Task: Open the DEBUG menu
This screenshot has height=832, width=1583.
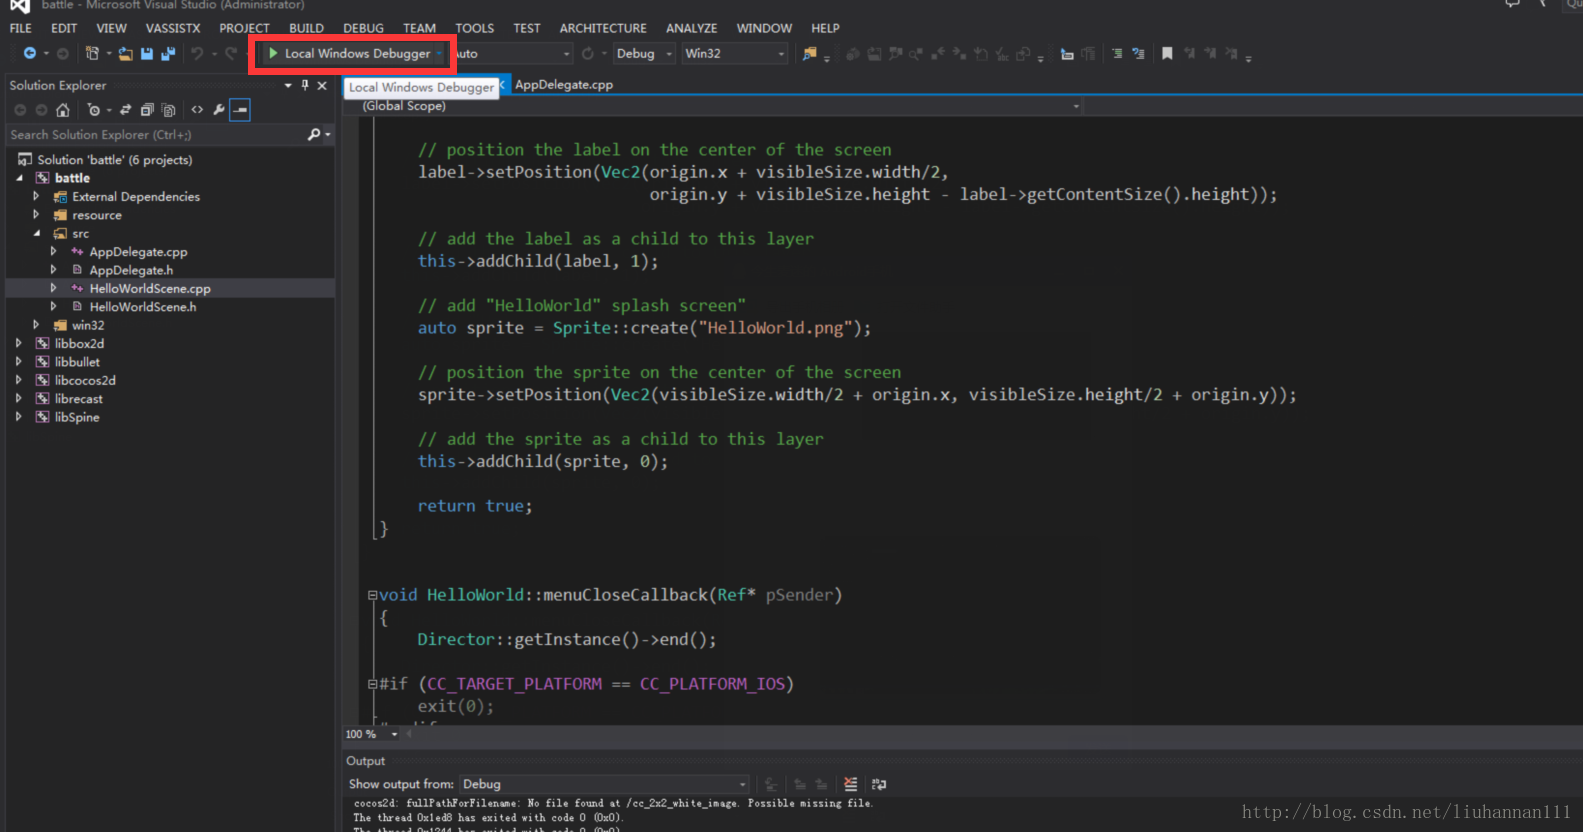Action: point(363,28)
